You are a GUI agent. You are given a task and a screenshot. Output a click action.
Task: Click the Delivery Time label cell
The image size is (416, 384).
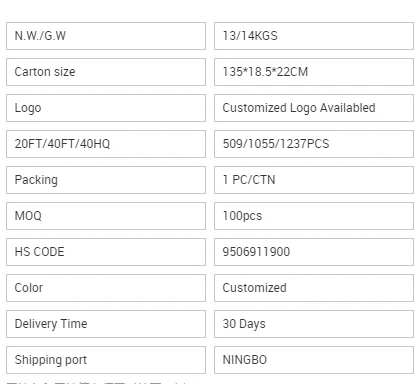106,324
